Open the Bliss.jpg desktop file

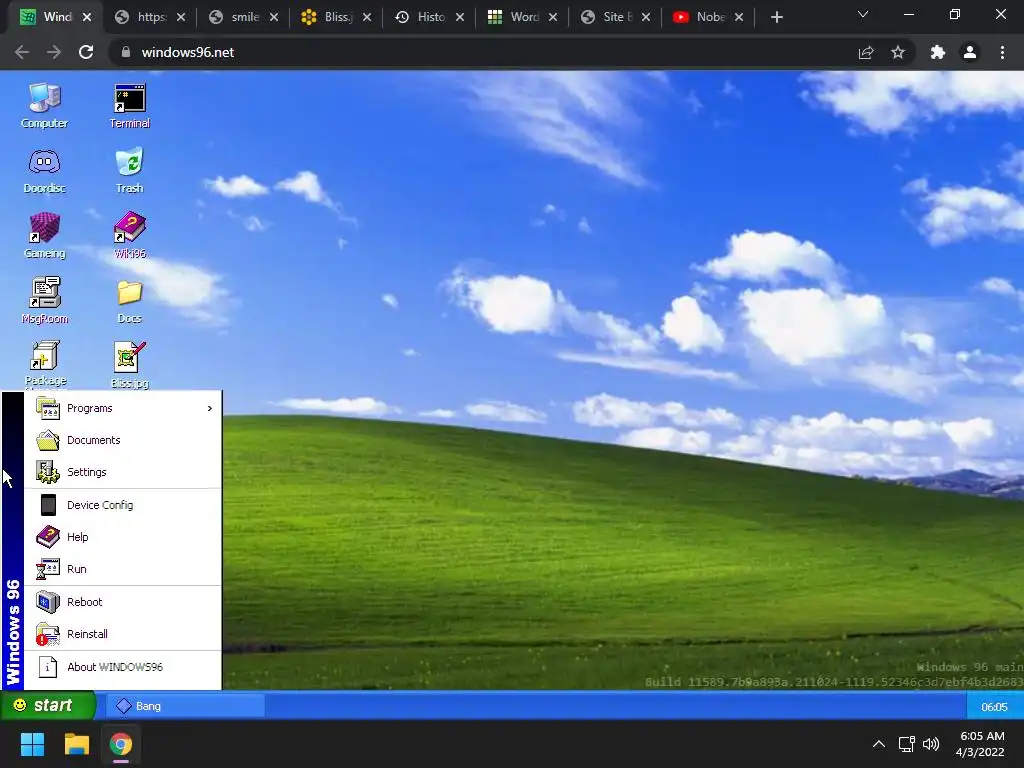[129, 364]
